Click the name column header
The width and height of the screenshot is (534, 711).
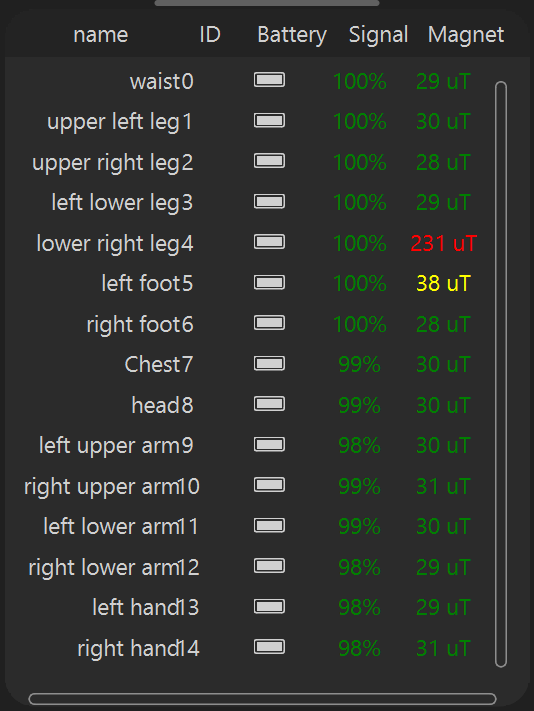pos(101,34)
